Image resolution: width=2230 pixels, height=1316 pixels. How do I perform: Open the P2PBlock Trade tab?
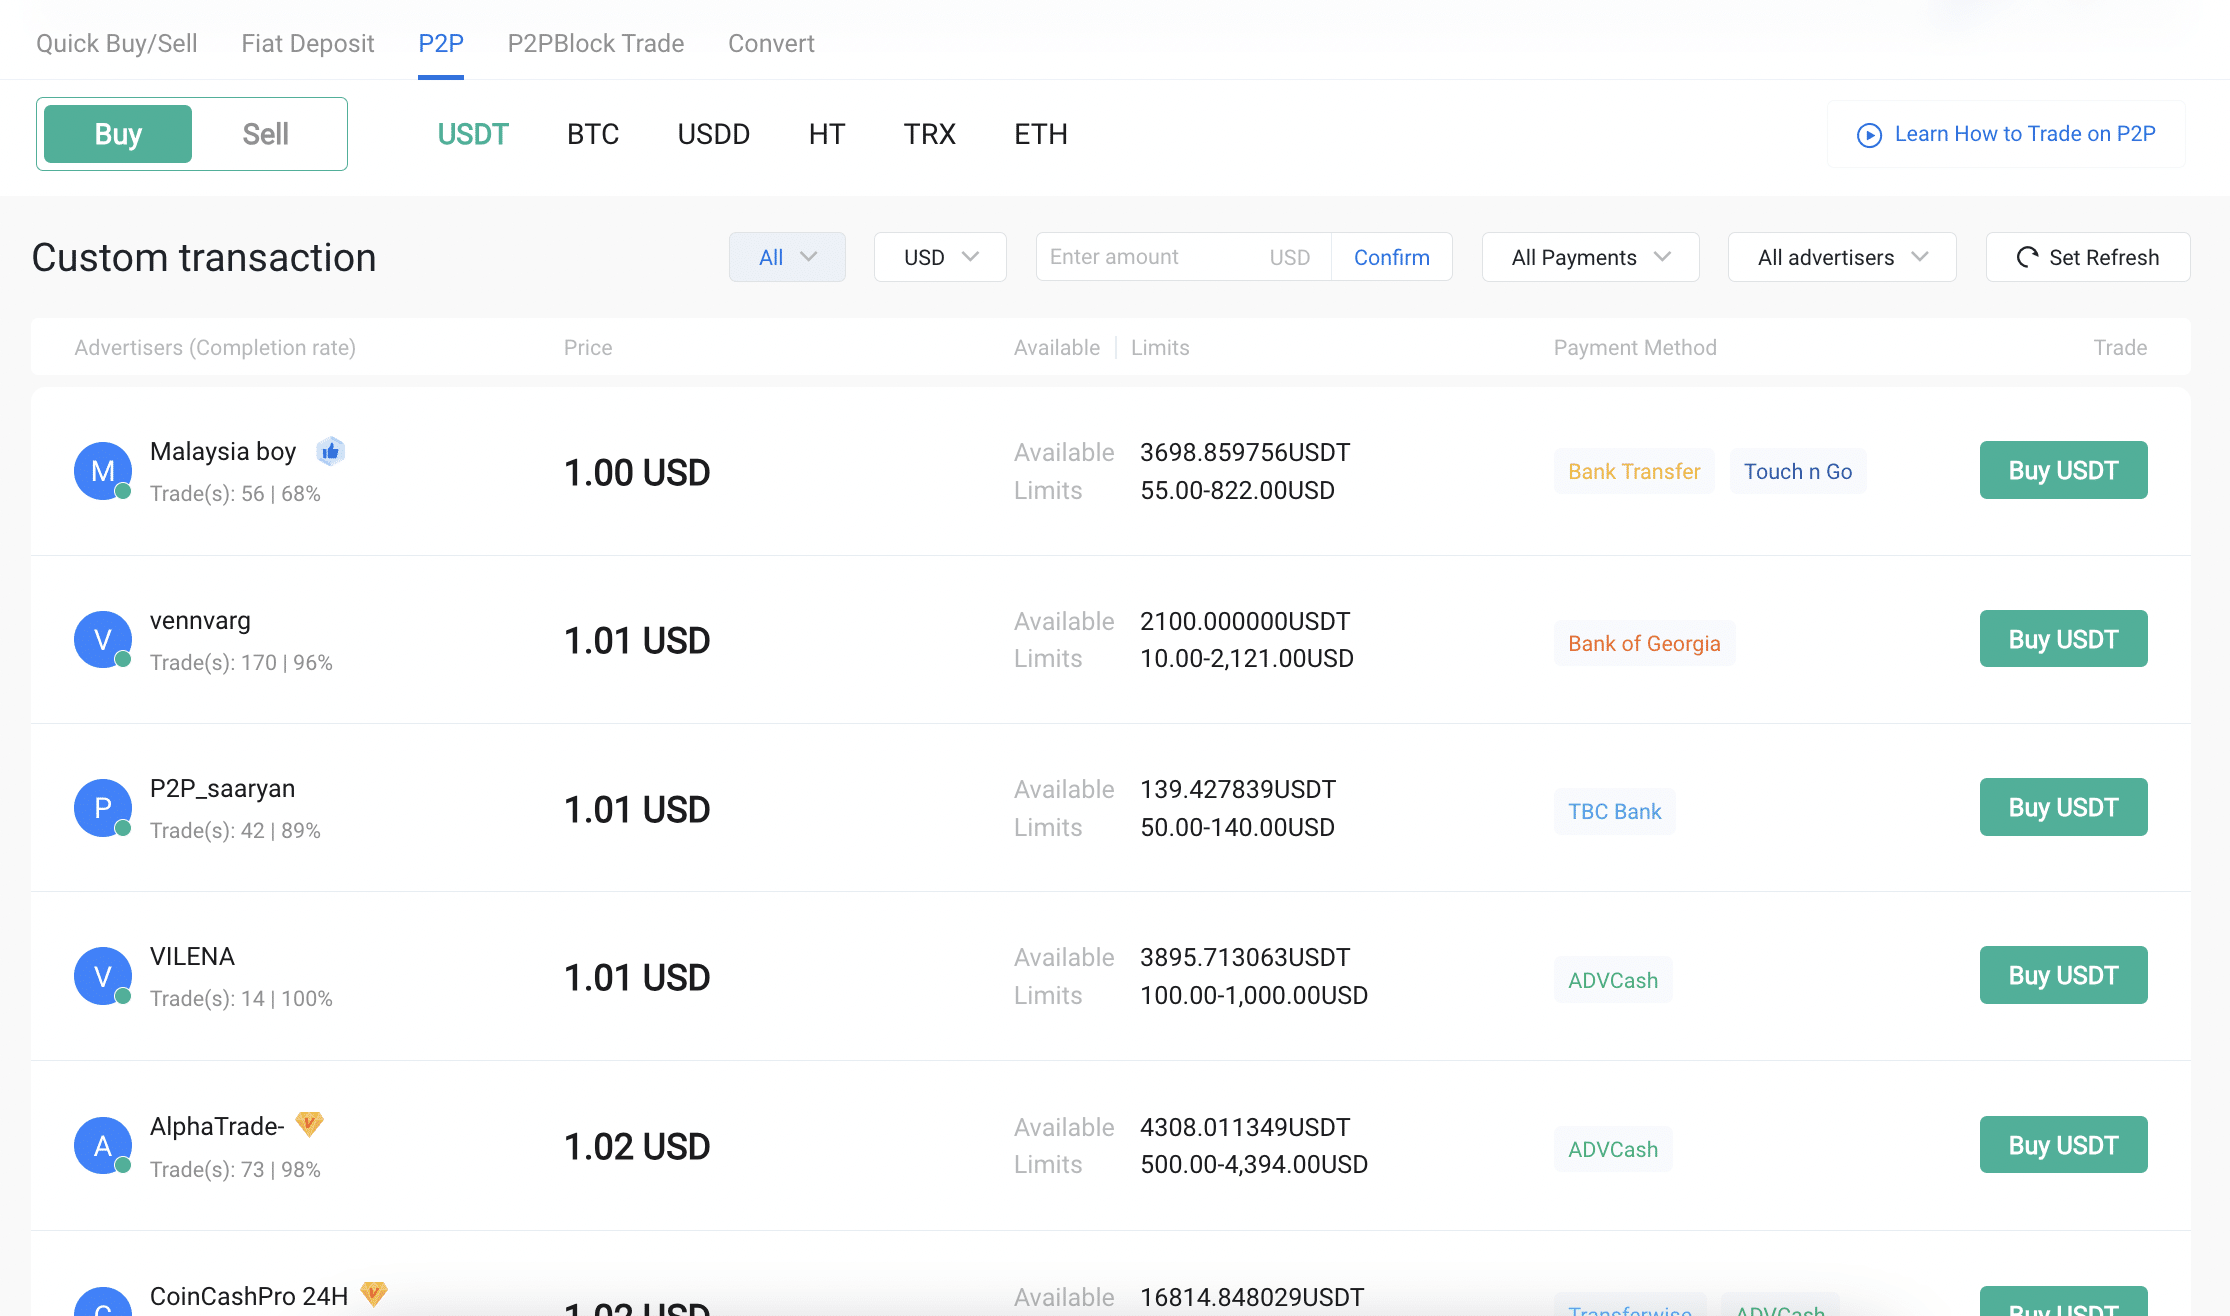click(x=596, y=43)
